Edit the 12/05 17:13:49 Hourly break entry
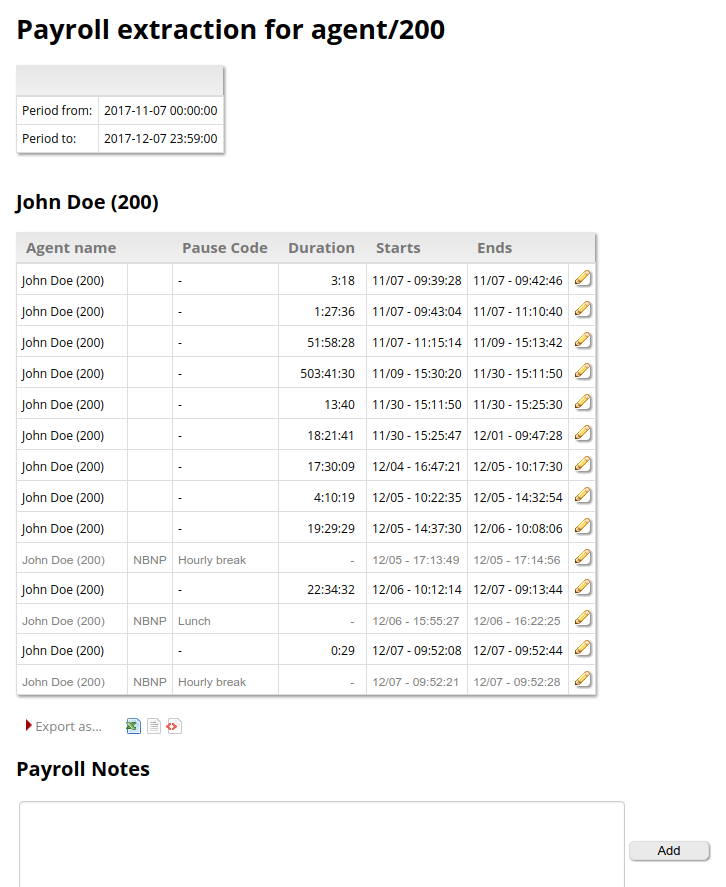Viewport: 726px width, 887px height. (x=582, y=558)
